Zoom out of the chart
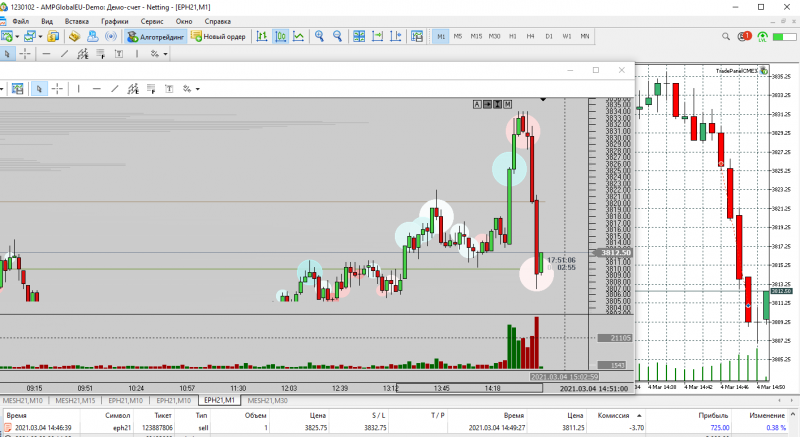The width and height of the screenshot is (800, 437). tap(337, 36)
